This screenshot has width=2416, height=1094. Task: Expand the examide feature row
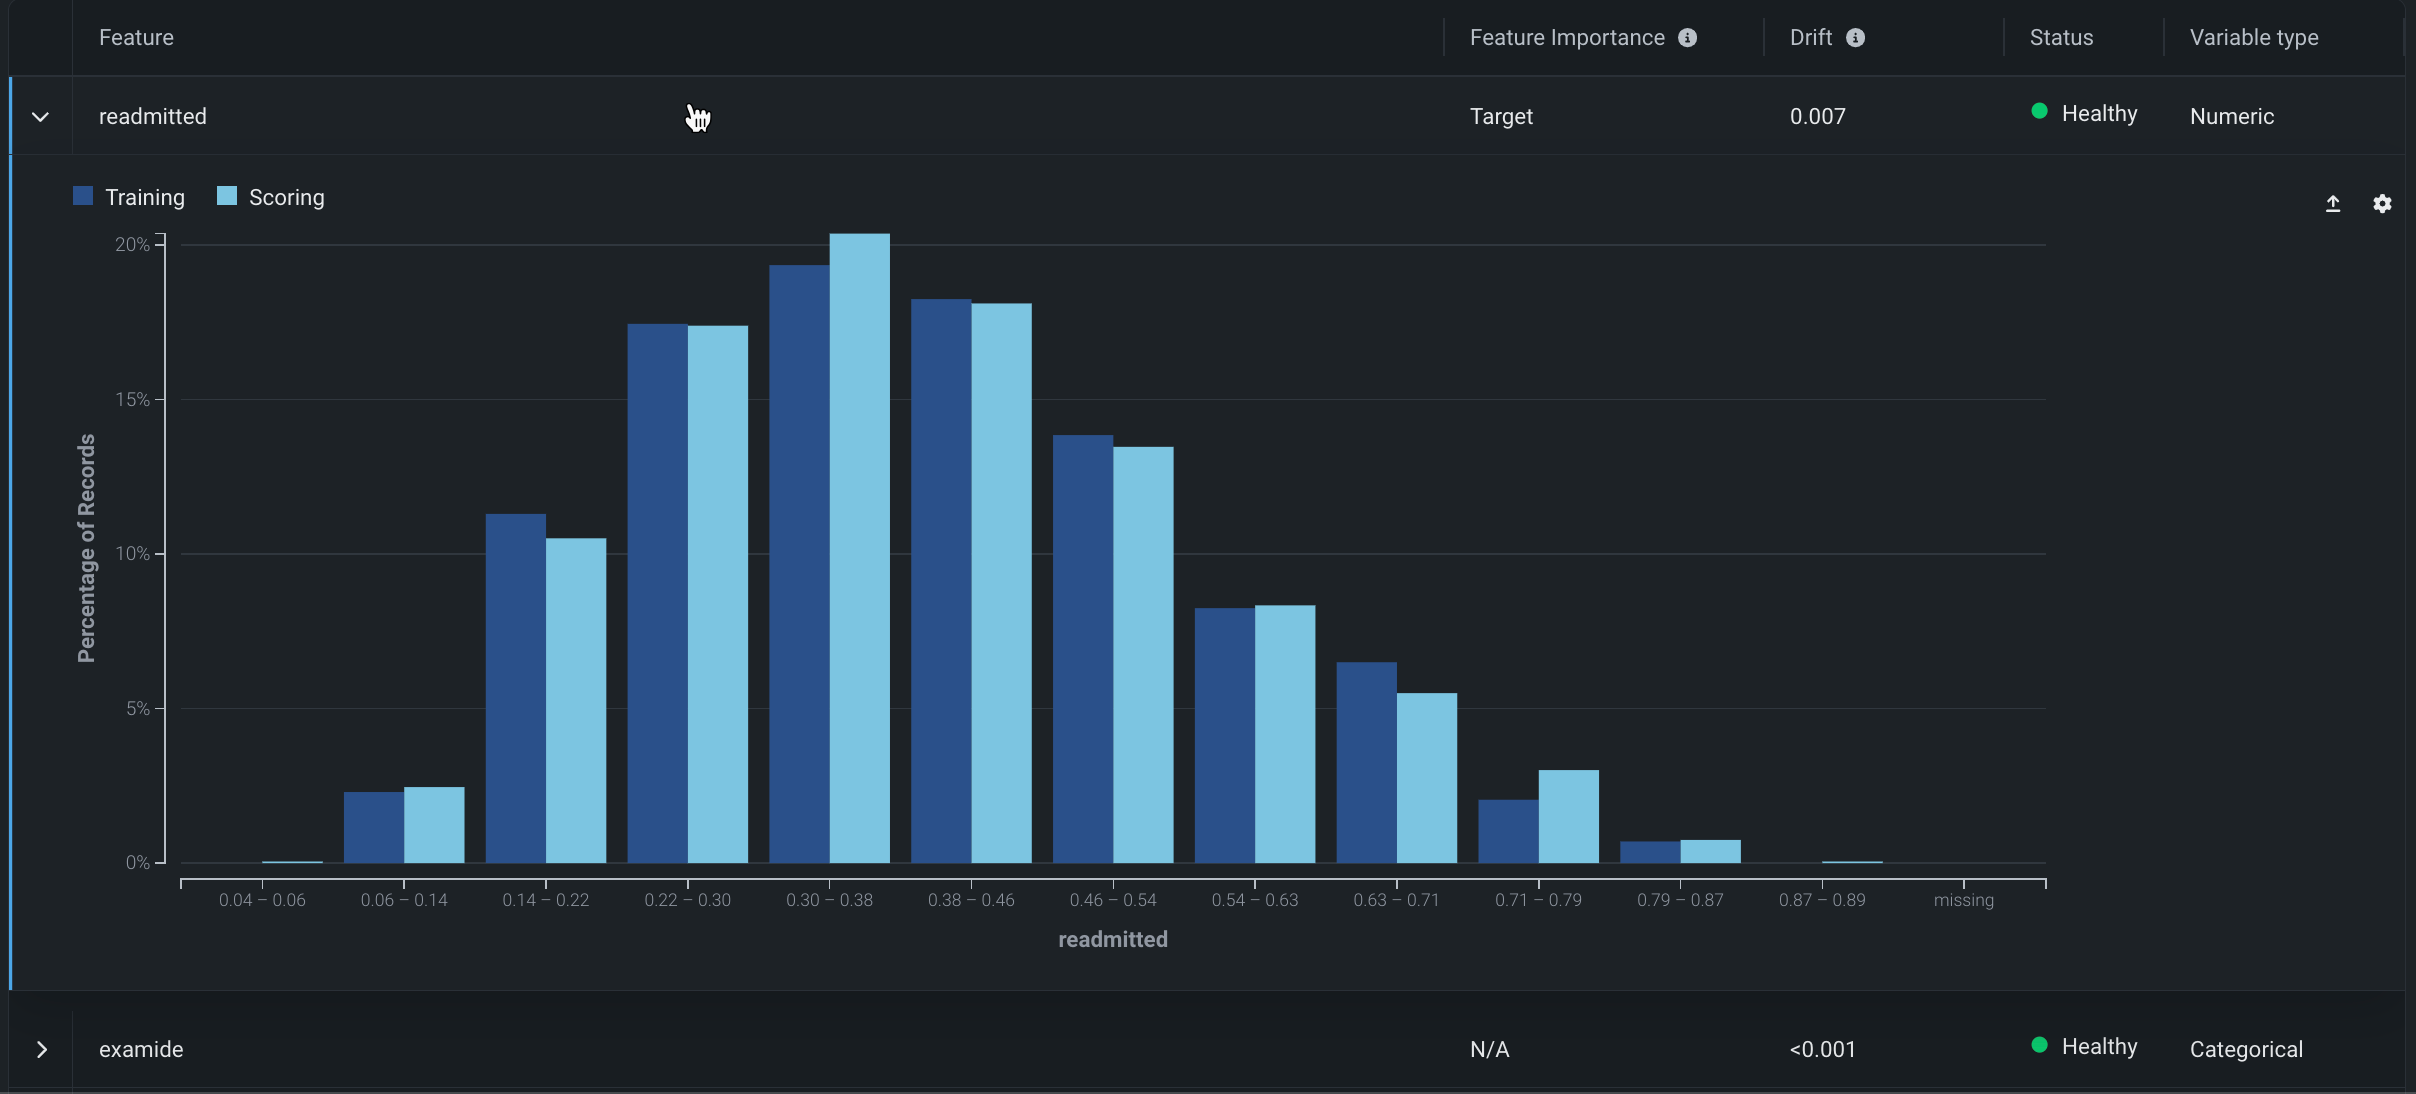(x=41, y=1050)
